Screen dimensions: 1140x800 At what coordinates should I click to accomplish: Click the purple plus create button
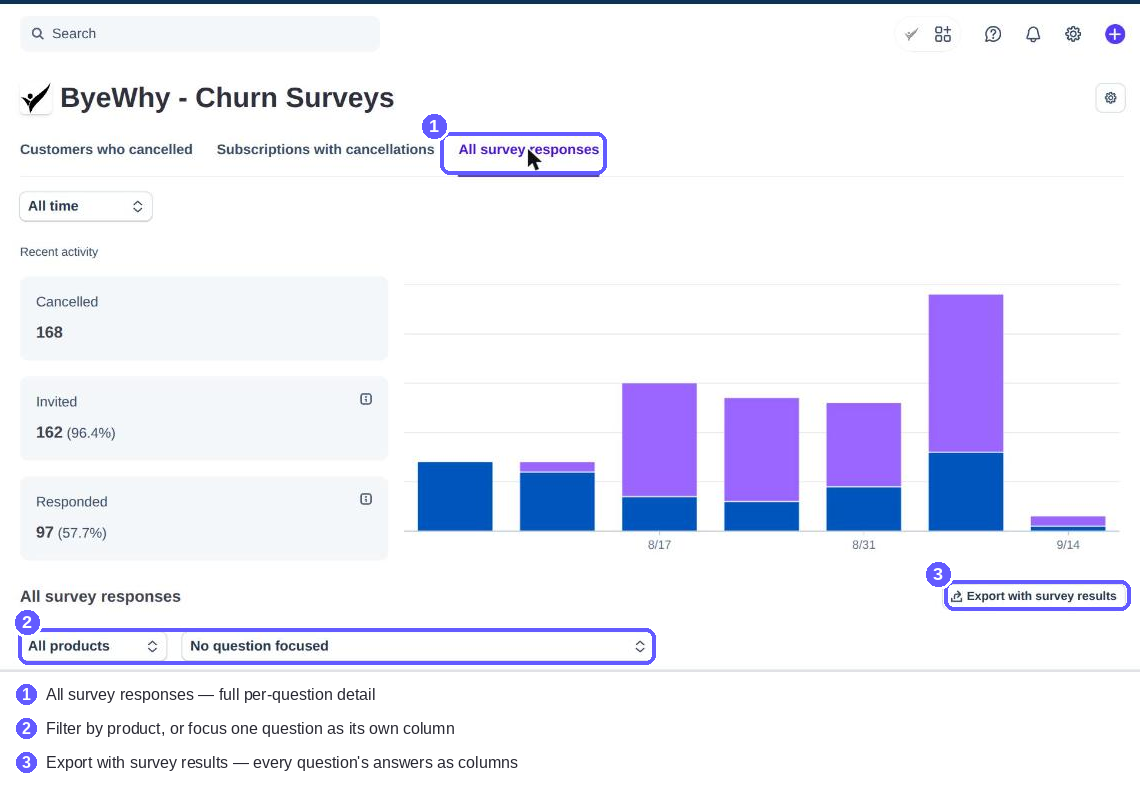click(x=1115, y=34)
